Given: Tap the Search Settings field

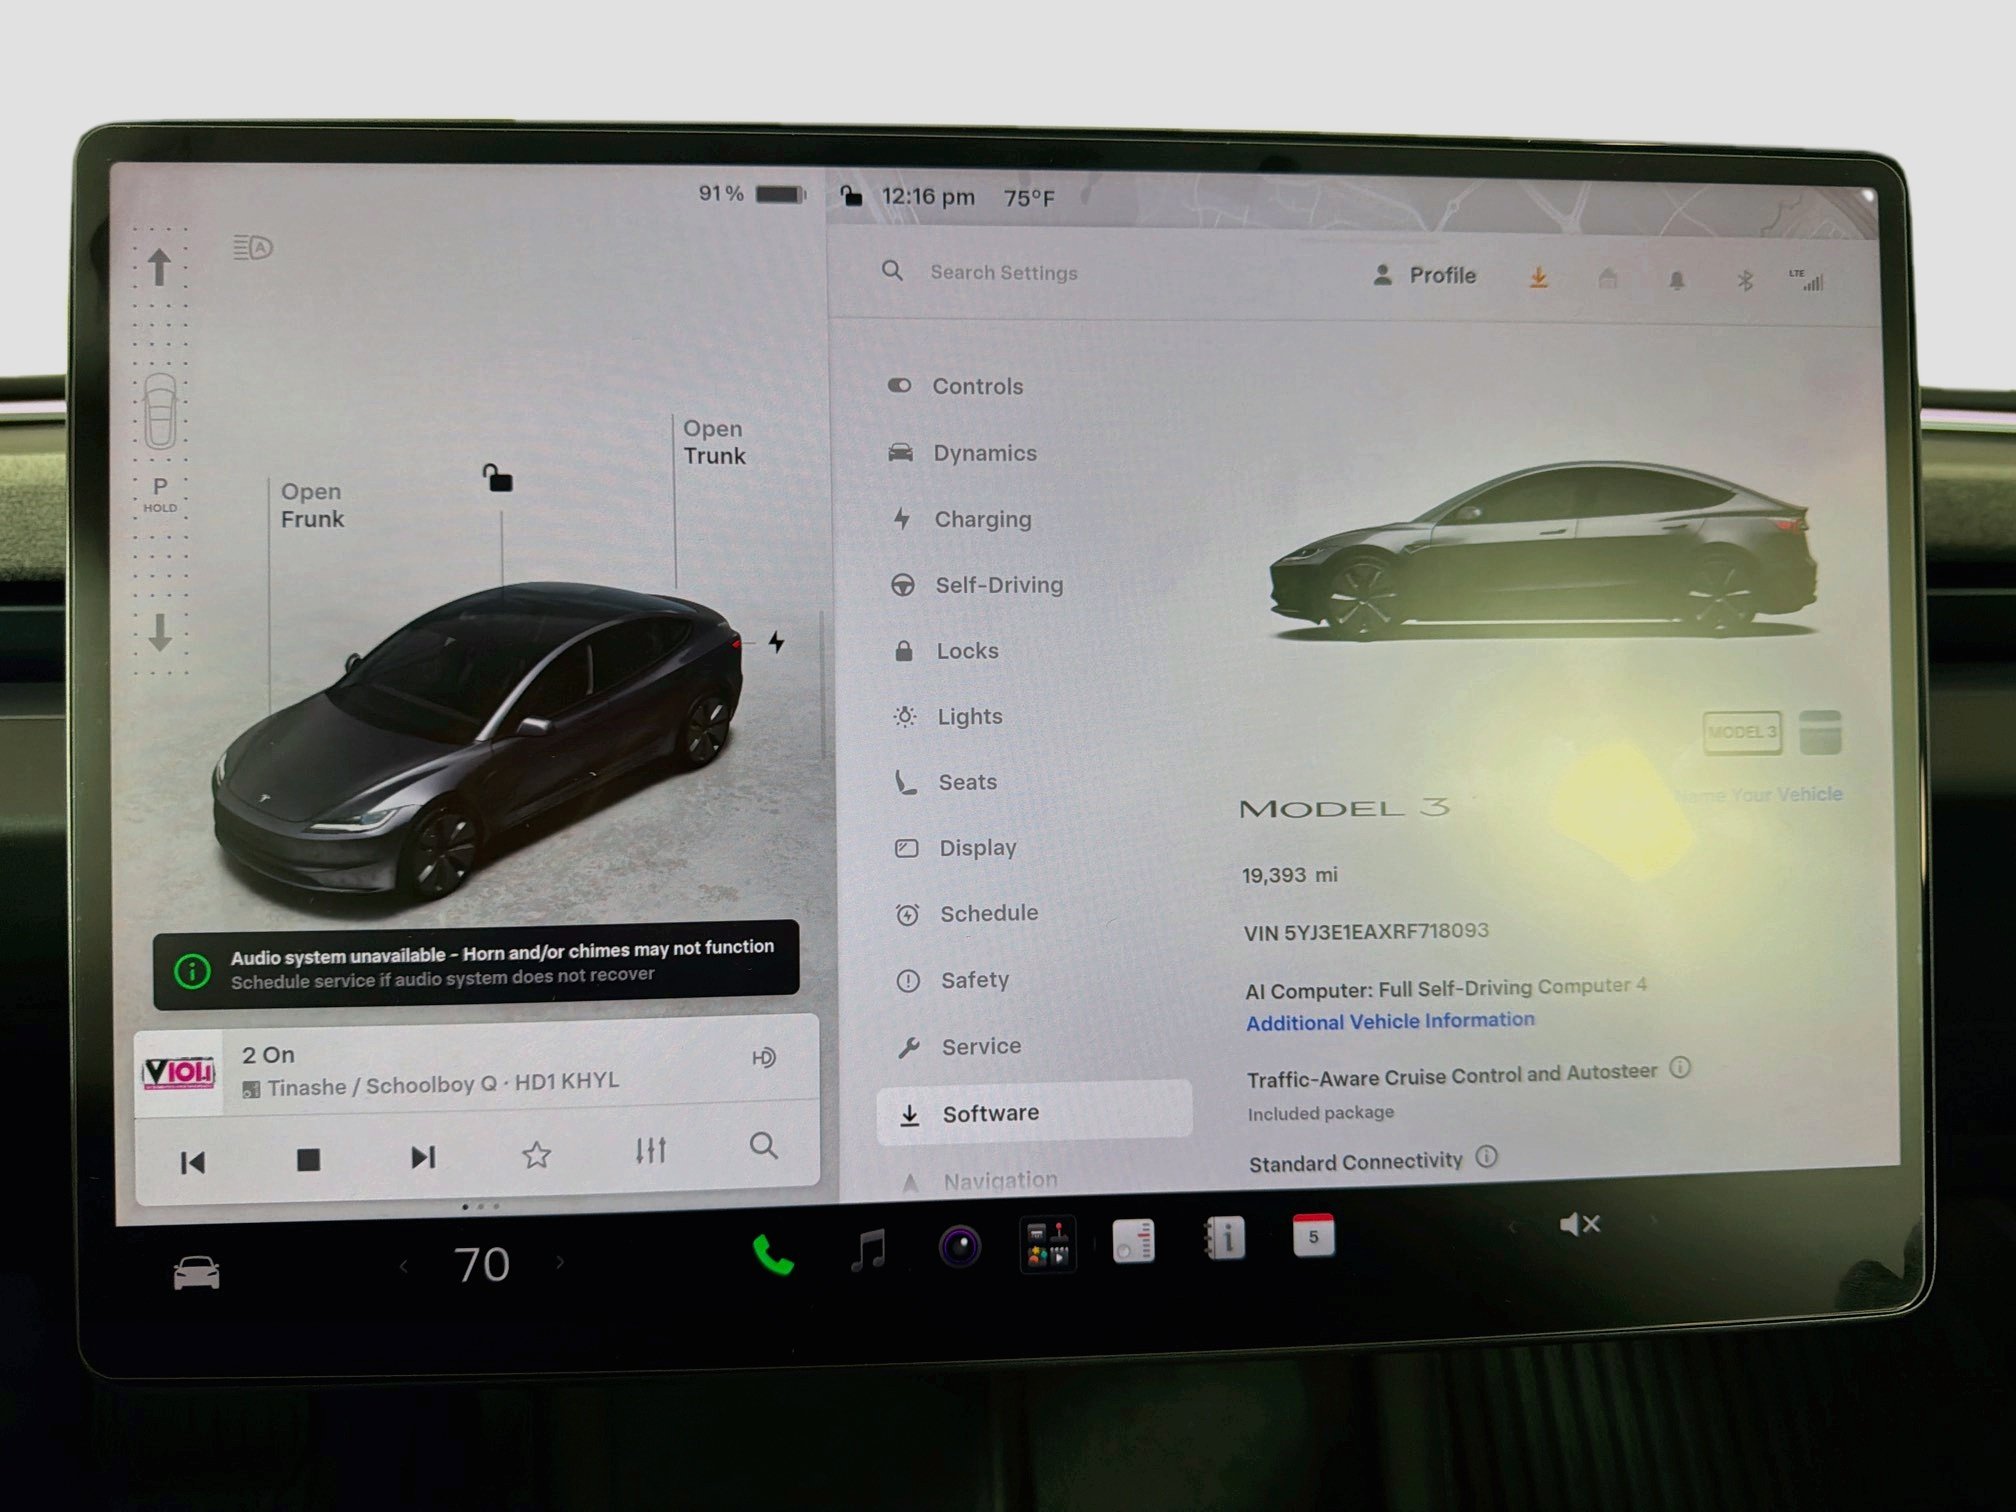Looking at the screenshot, I should click(x=1004, y=272).
